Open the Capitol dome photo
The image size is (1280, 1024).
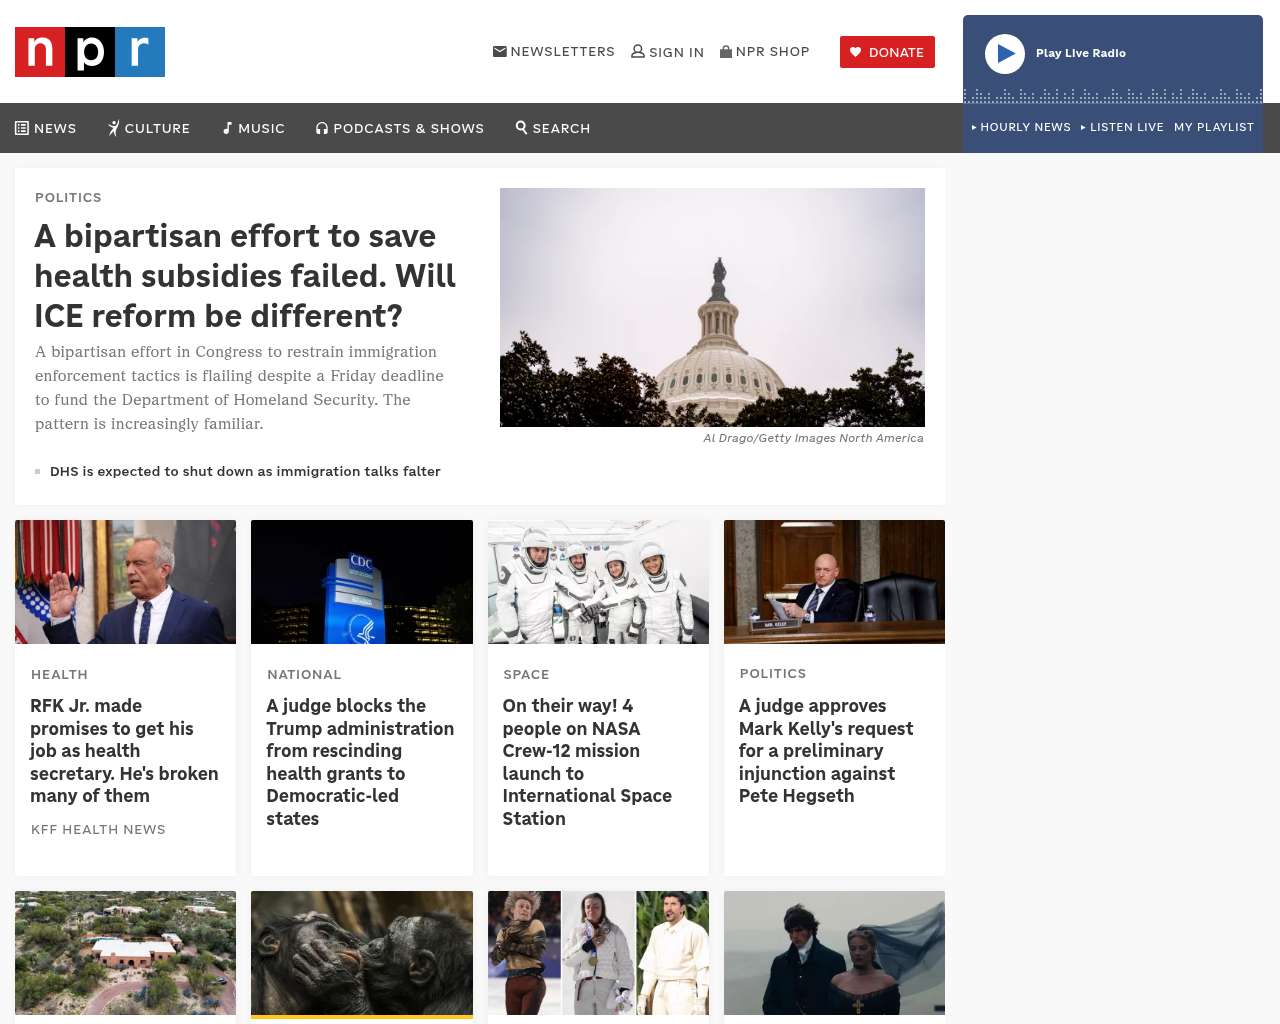point(712,307)
